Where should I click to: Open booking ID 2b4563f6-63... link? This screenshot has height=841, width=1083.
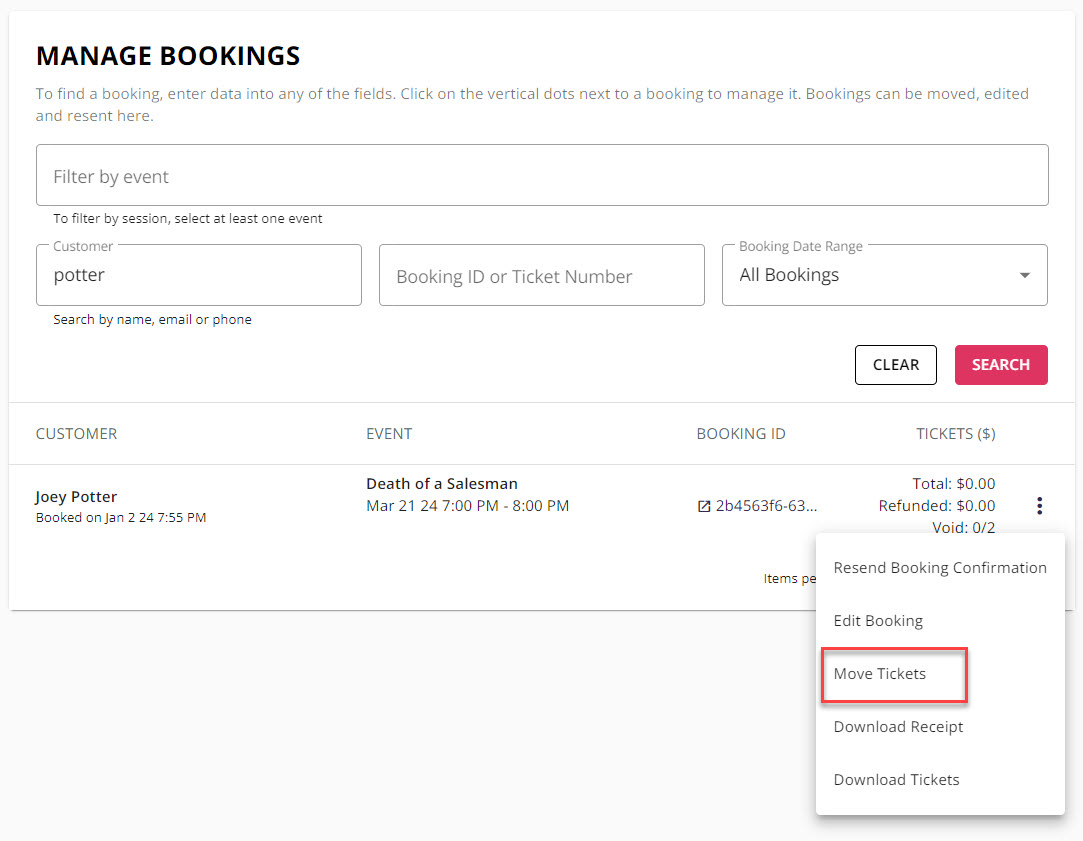point(766,506)
